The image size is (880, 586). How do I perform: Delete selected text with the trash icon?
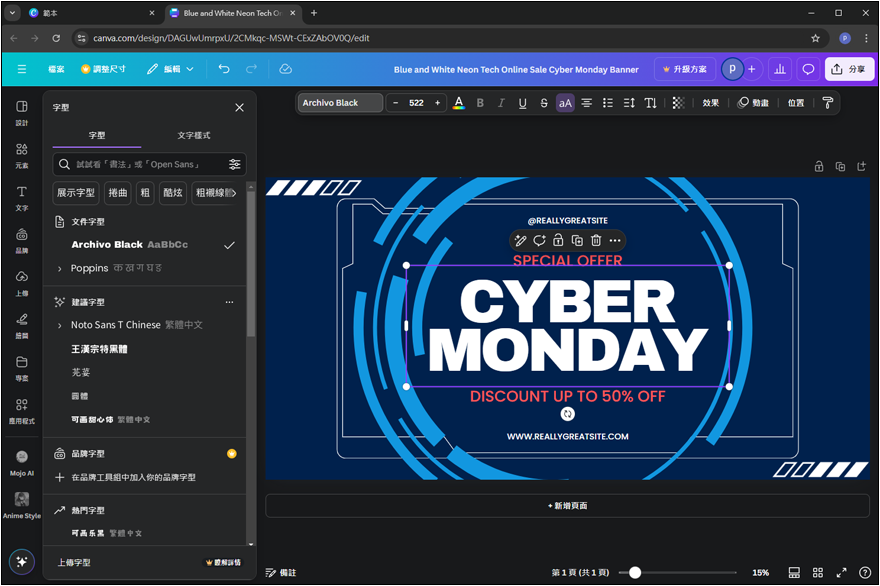pyautogui.click(x=596, y=240)
